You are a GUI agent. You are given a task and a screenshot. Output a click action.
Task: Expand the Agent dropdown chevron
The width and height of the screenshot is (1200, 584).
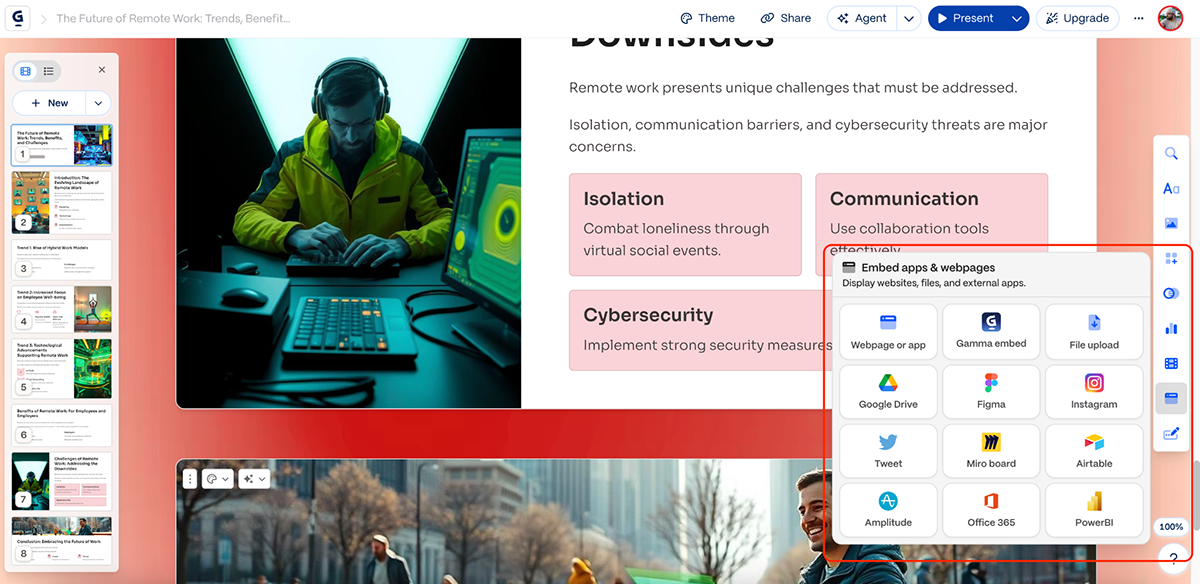[905, 17]
